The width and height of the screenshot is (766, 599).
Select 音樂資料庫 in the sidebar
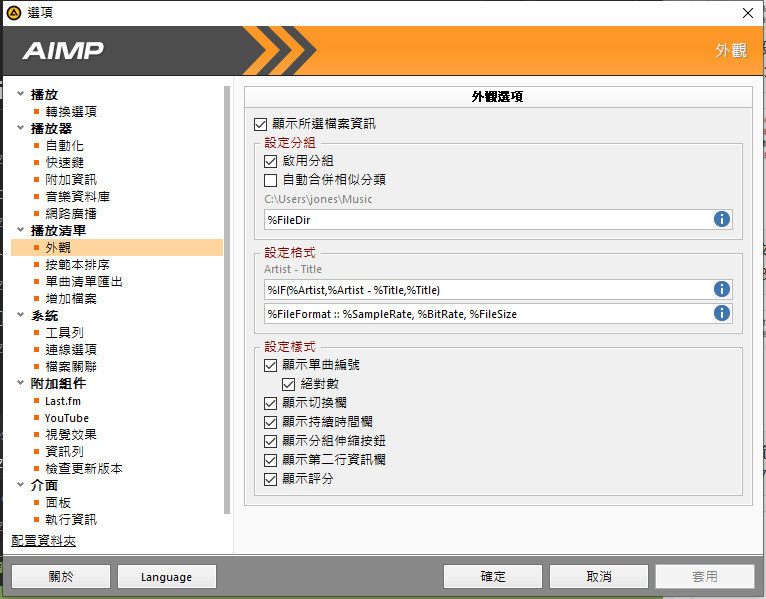point(77,196)
